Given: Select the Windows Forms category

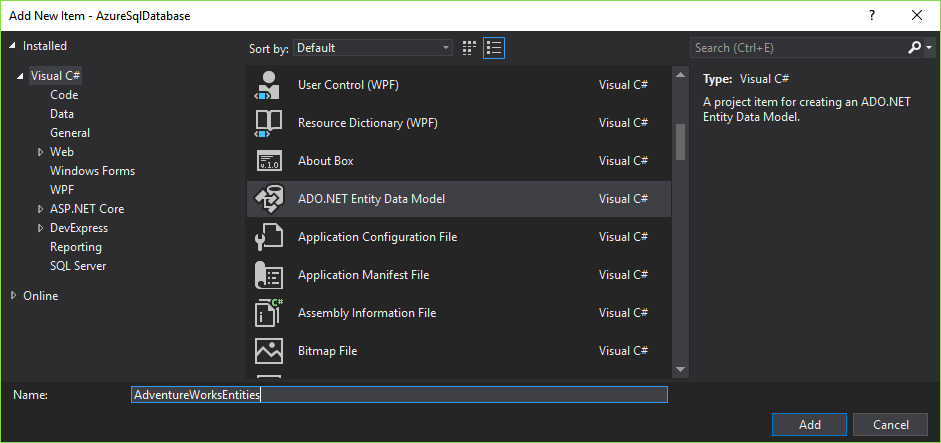Looking at the screenshot, I should coord(92,171).
